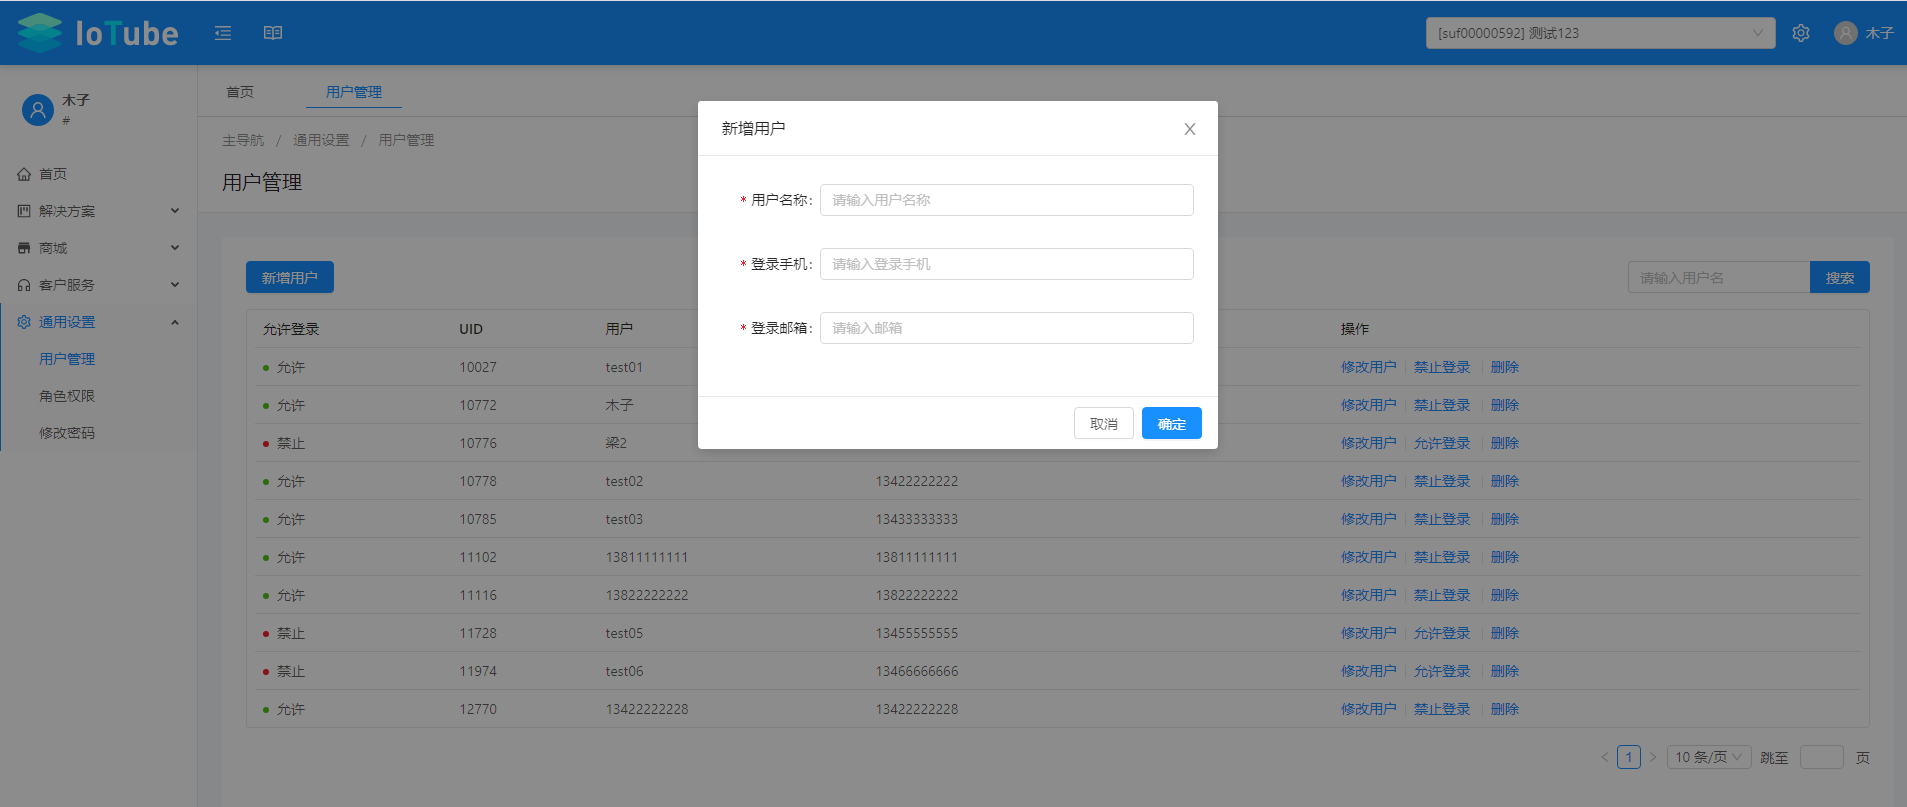This screenshot has width=1907, height=807.
Task: Click 删除 for user test01
Action: pyautogui.click(x=1505, y=367)
